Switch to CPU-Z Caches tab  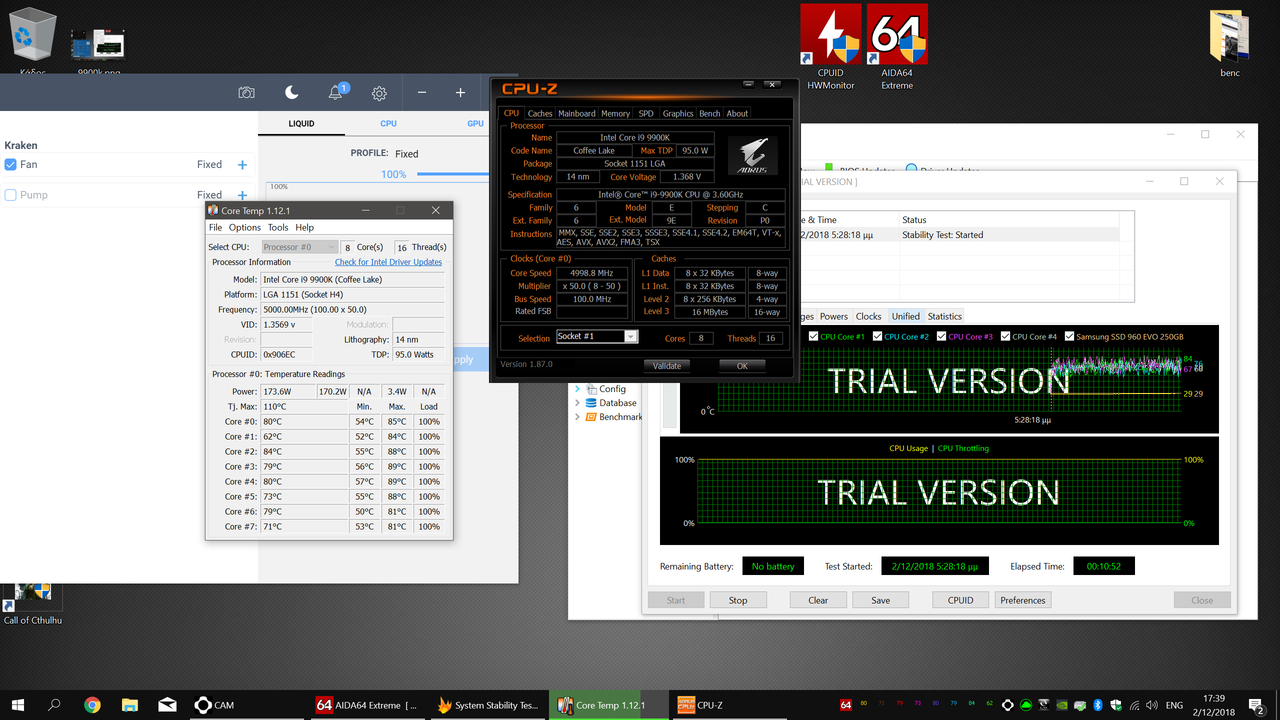tap(540, 113)
